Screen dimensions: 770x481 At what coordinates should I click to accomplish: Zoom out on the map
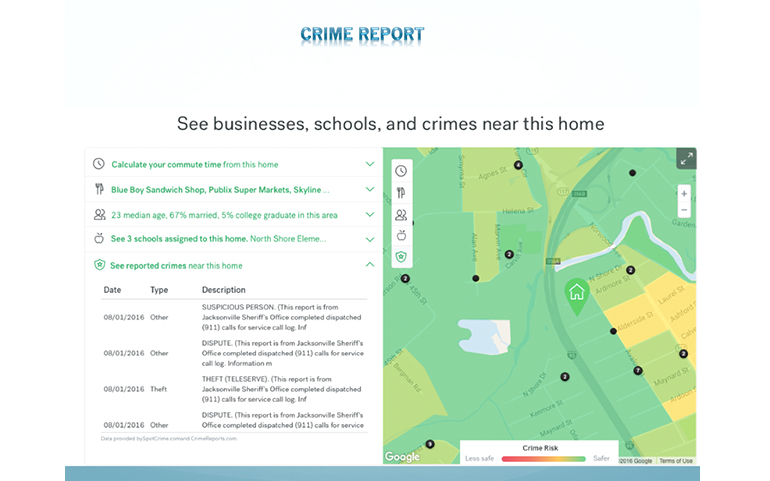click(684, 210)
